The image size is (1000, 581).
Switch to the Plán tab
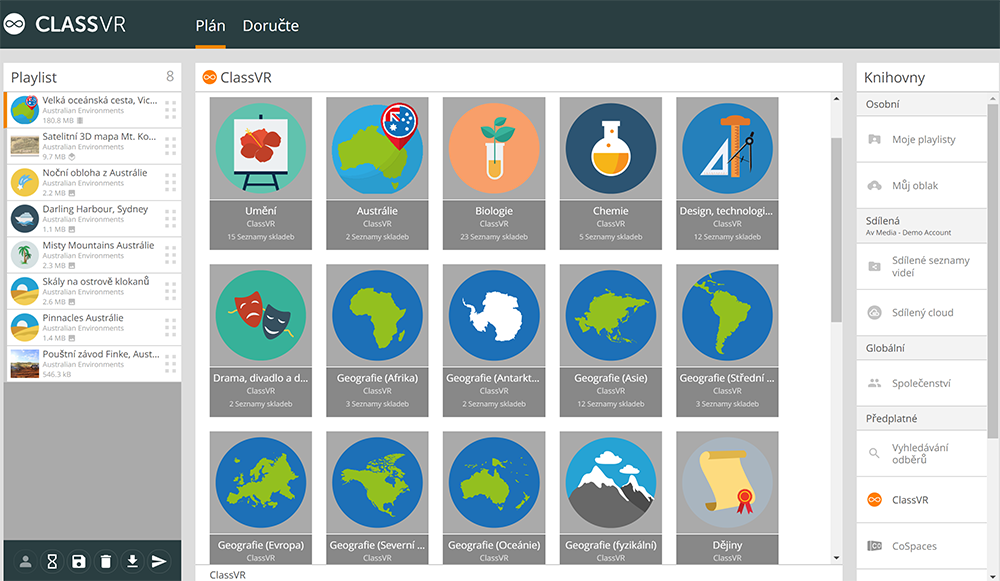210,26
